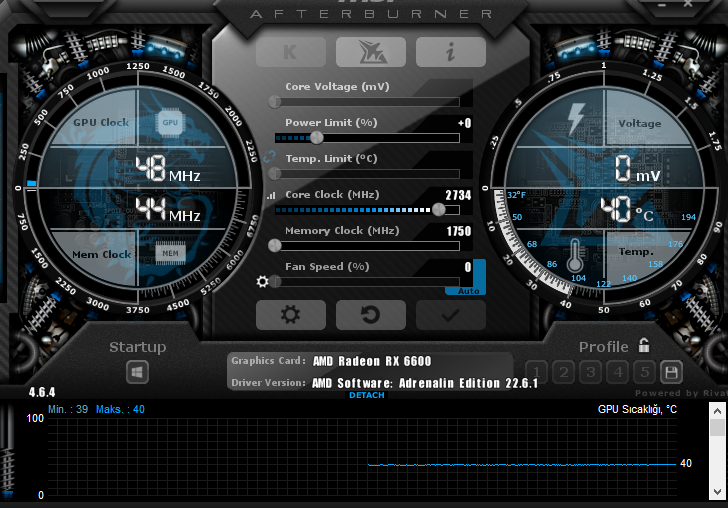Launch the OC Scanner jet icon
The image size is (728, 508).
coord(370,52)
